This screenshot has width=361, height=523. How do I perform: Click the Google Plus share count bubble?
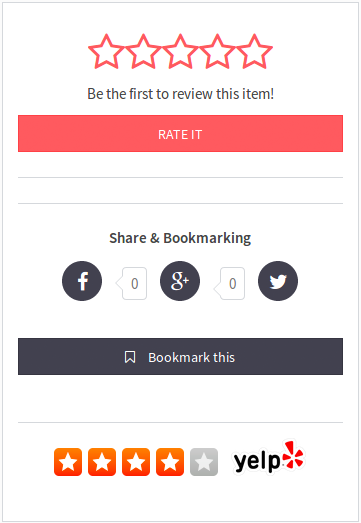230,284
